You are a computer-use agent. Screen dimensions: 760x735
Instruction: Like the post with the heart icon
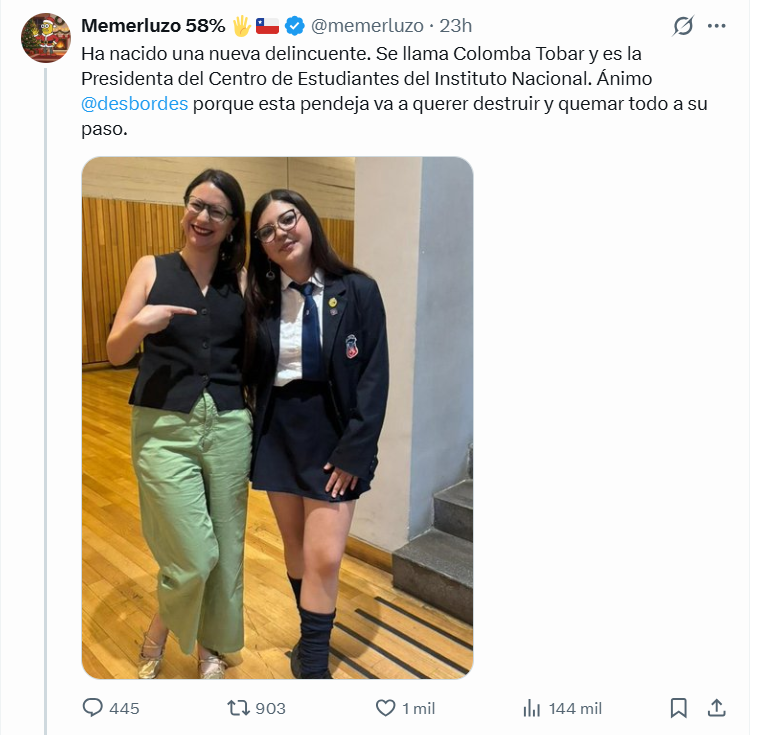(x=386, y=708)
